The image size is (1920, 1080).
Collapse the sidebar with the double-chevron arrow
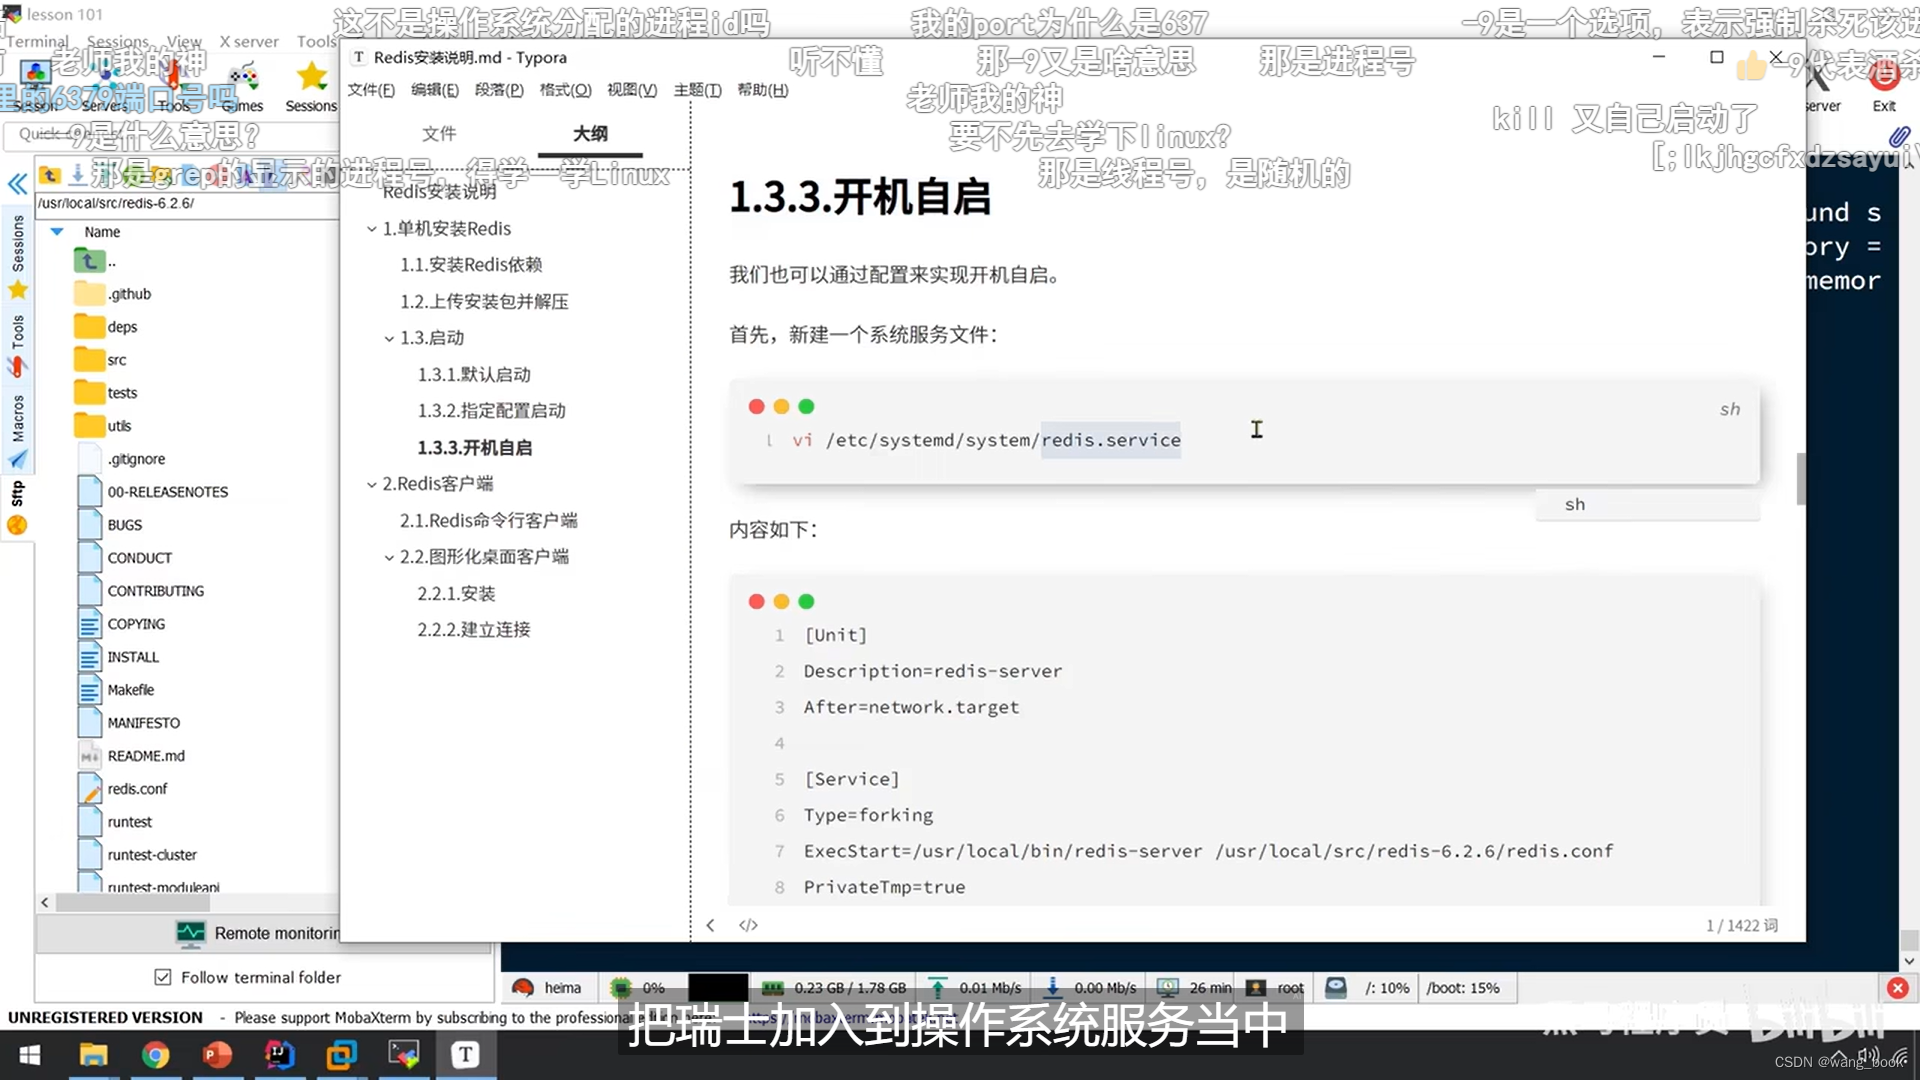17,184
